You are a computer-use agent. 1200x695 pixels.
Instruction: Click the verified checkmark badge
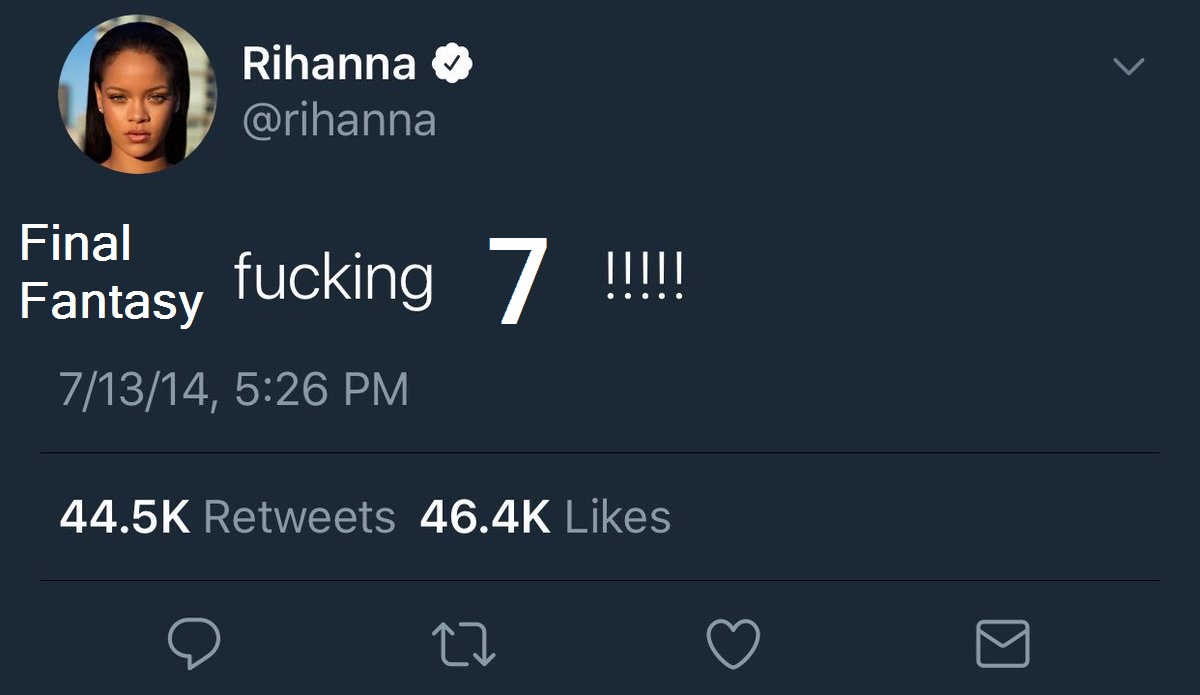tap(451, 65)
